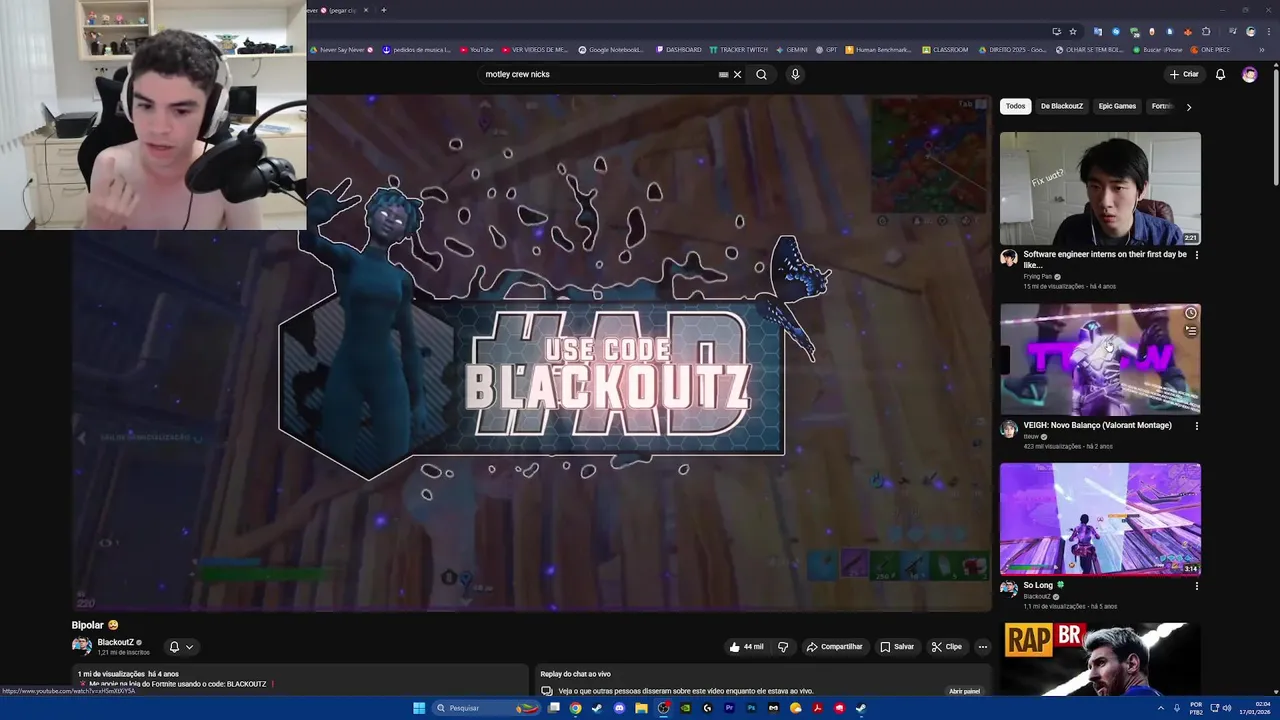Open the RAP BR video thumbnail

1100,659
